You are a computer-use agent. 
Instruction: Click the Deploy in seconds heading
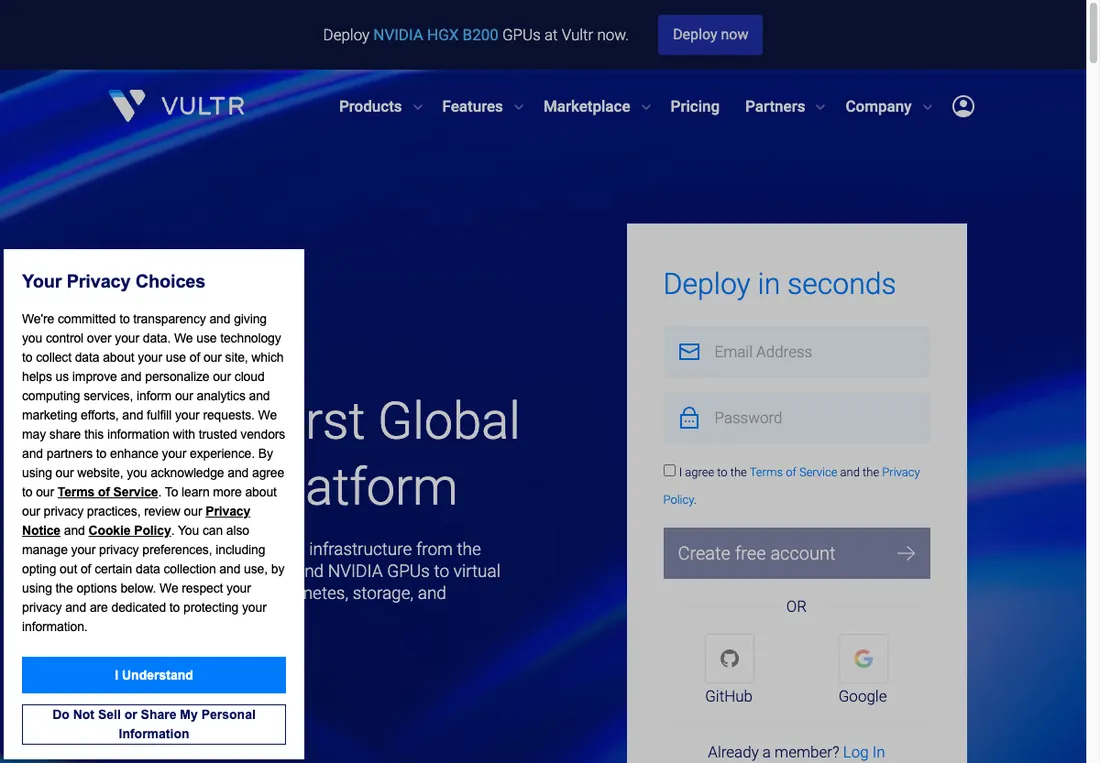point(779,284)
